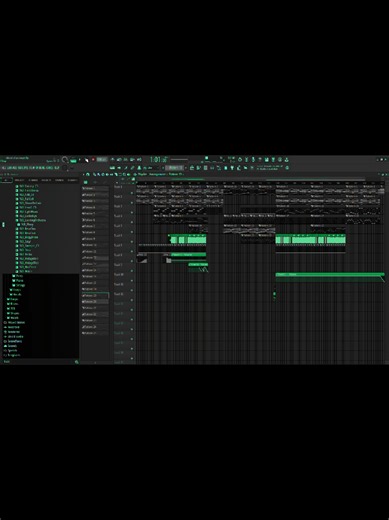Image resolution: width=389 pixels, height=520 pixels.
Task: Open the PLUGINS browser tab
Action: (33, 180)
